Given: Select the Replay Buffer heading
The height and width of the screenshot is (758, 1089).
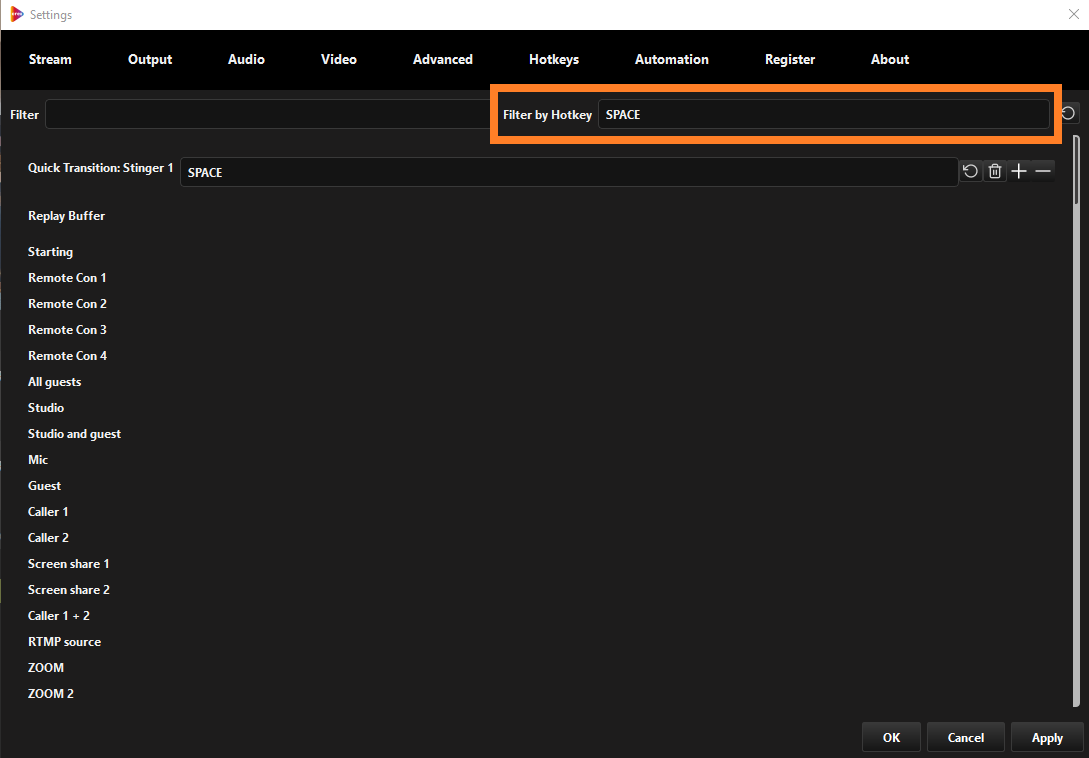Looking at the screenshot, I should tap(67, 215).
